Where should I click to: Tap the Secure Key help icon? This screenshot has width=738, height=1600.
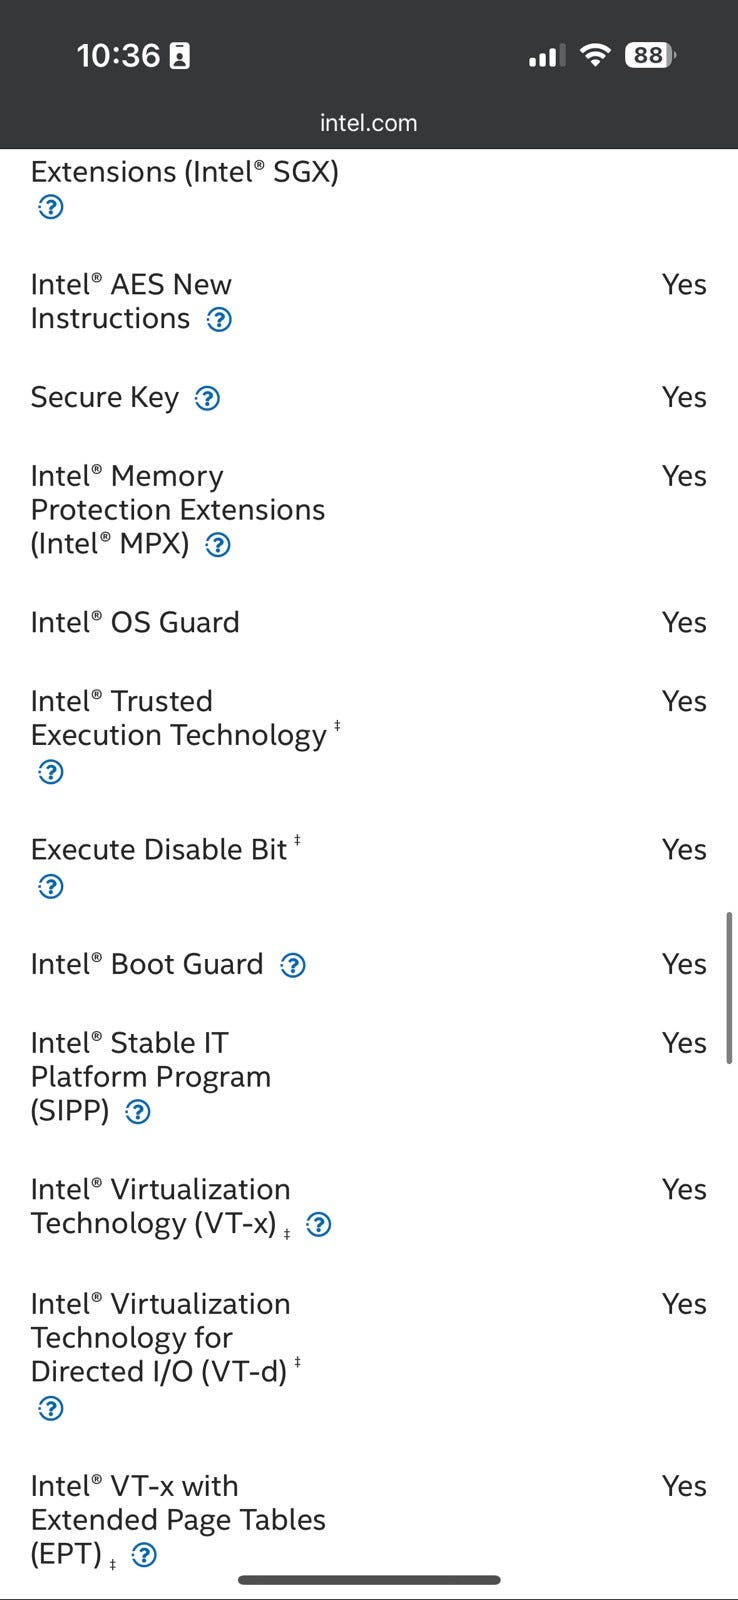point(207,399)
